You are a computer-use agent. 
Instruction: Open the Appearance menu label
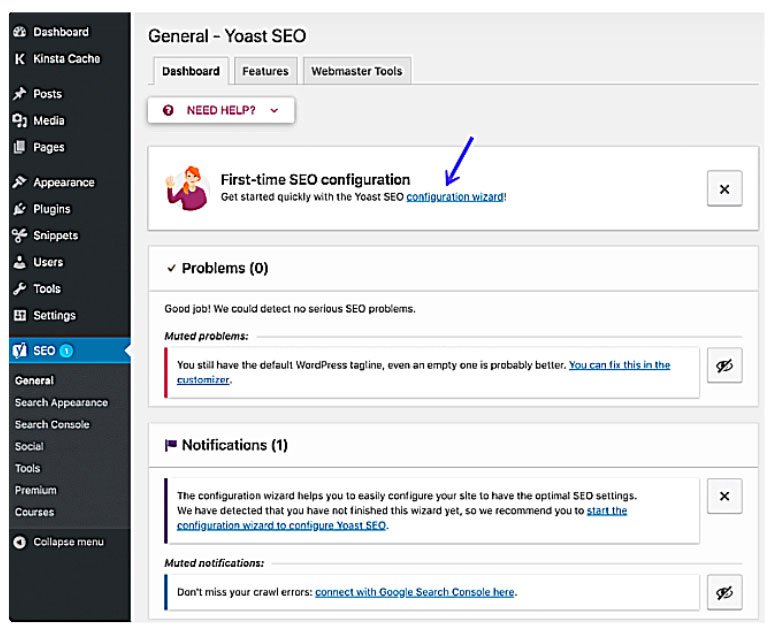[64, 182]
